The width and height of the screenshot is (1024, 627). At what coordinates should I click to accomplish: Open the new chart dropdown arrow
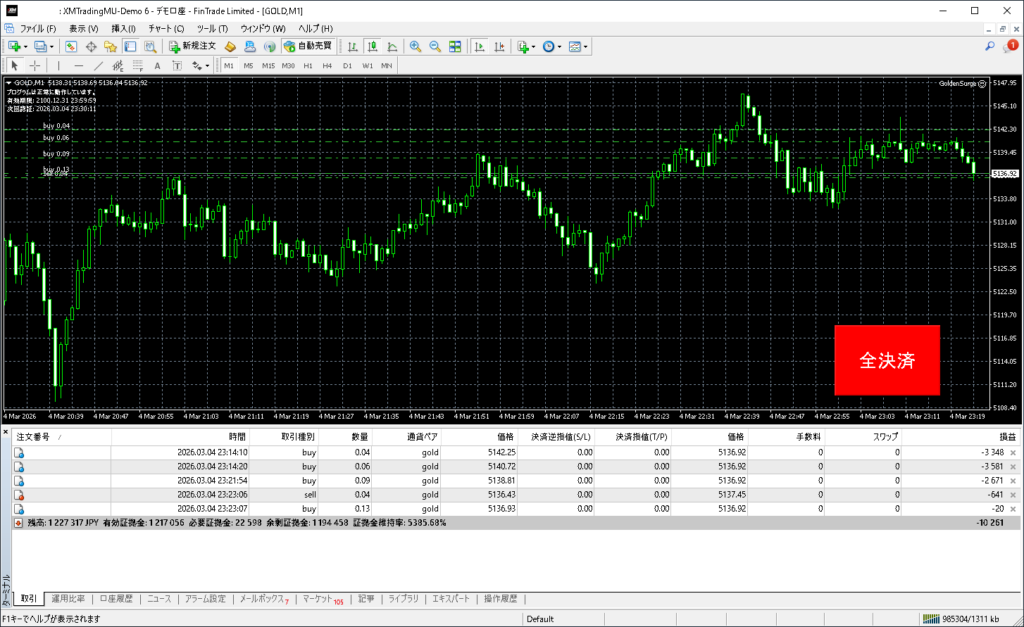pos(26,46)
